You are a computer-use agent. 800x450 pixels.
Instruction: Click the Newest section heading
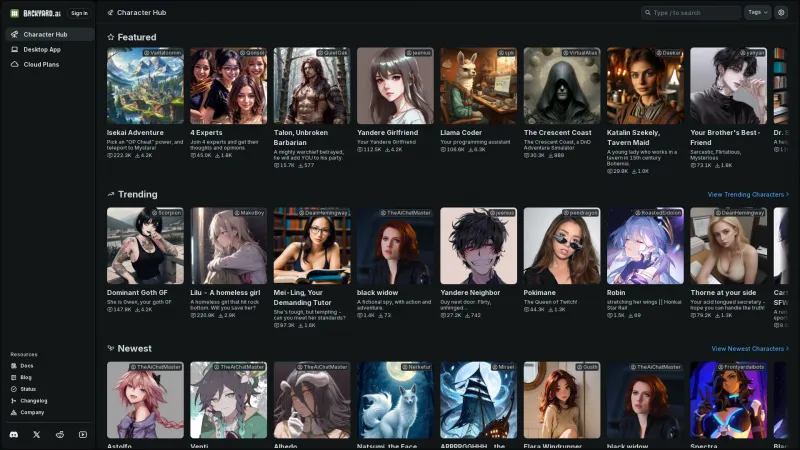(135, 348)
